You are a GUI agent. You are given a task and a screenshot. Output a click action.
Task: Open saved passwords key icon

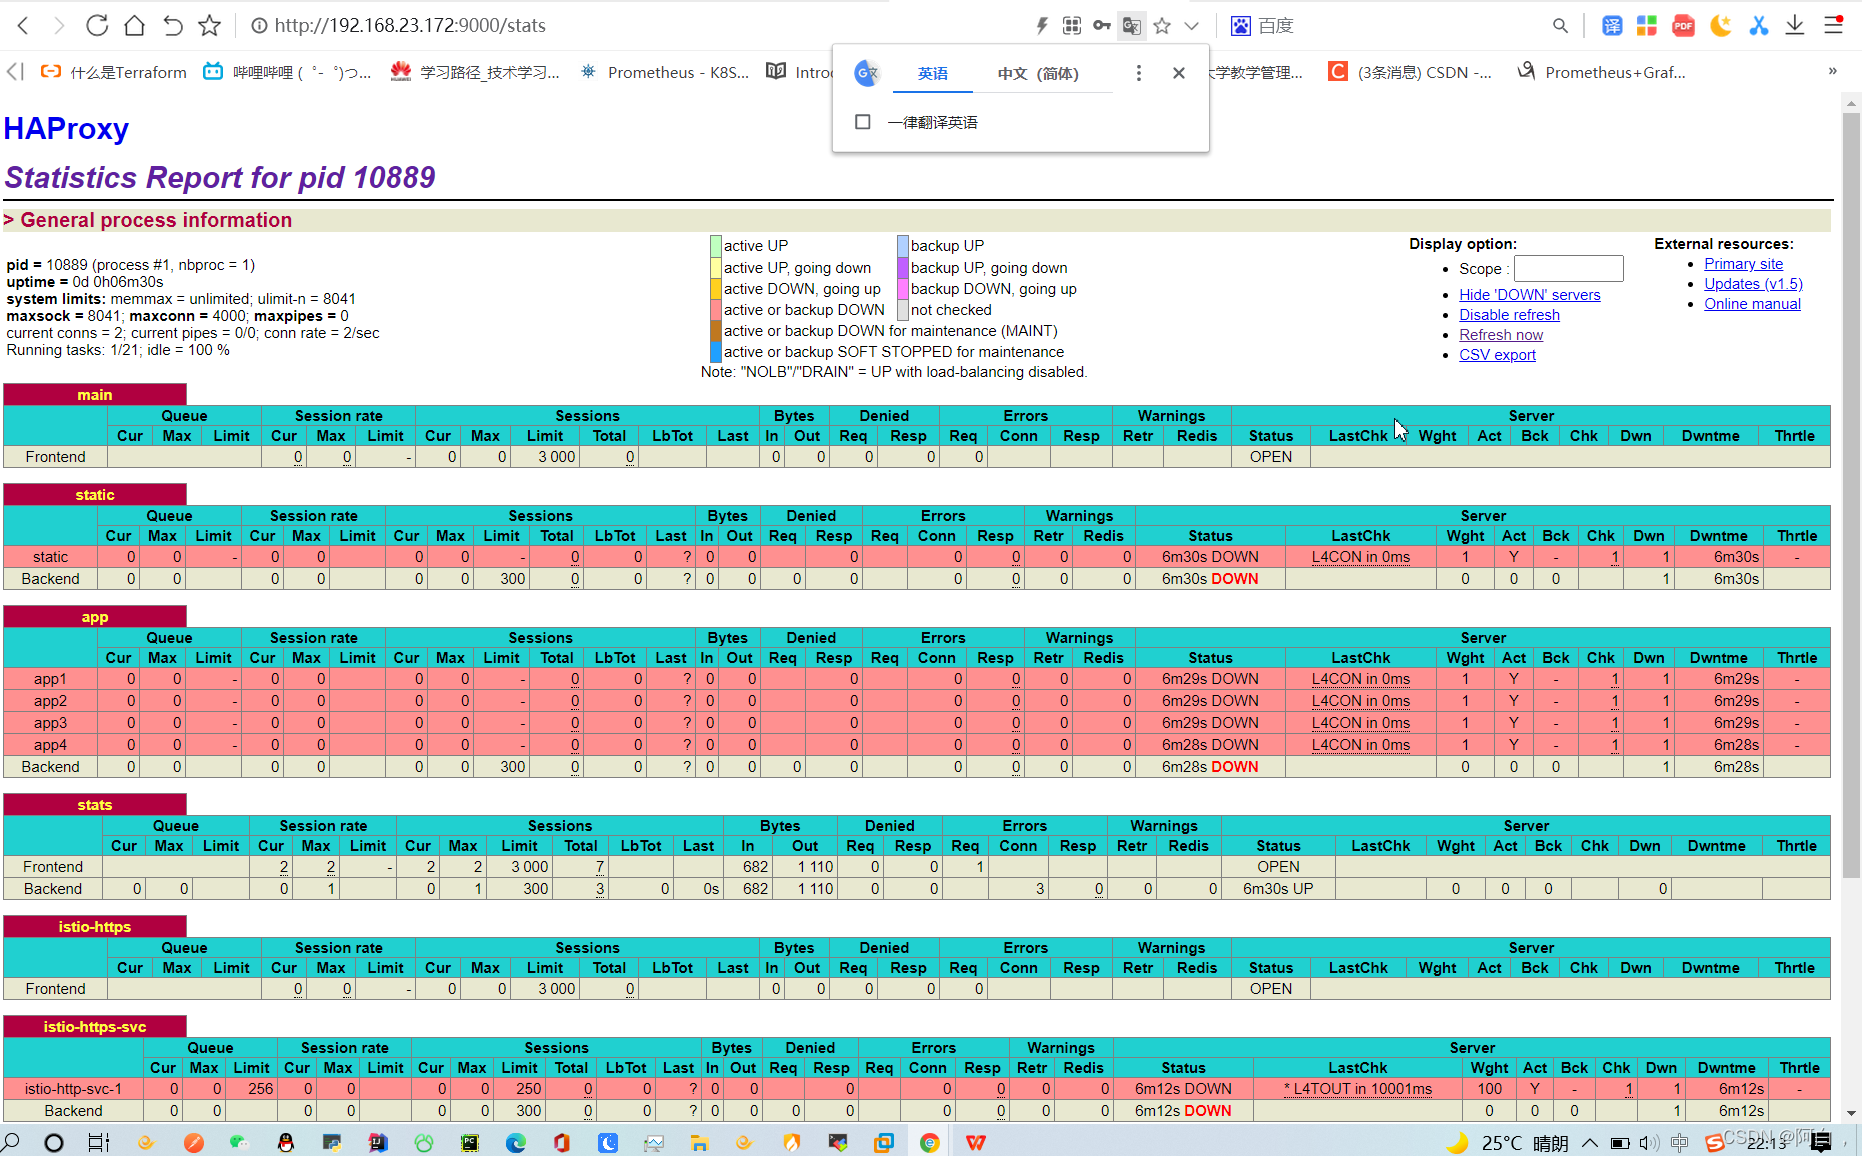pos(1102,26)
